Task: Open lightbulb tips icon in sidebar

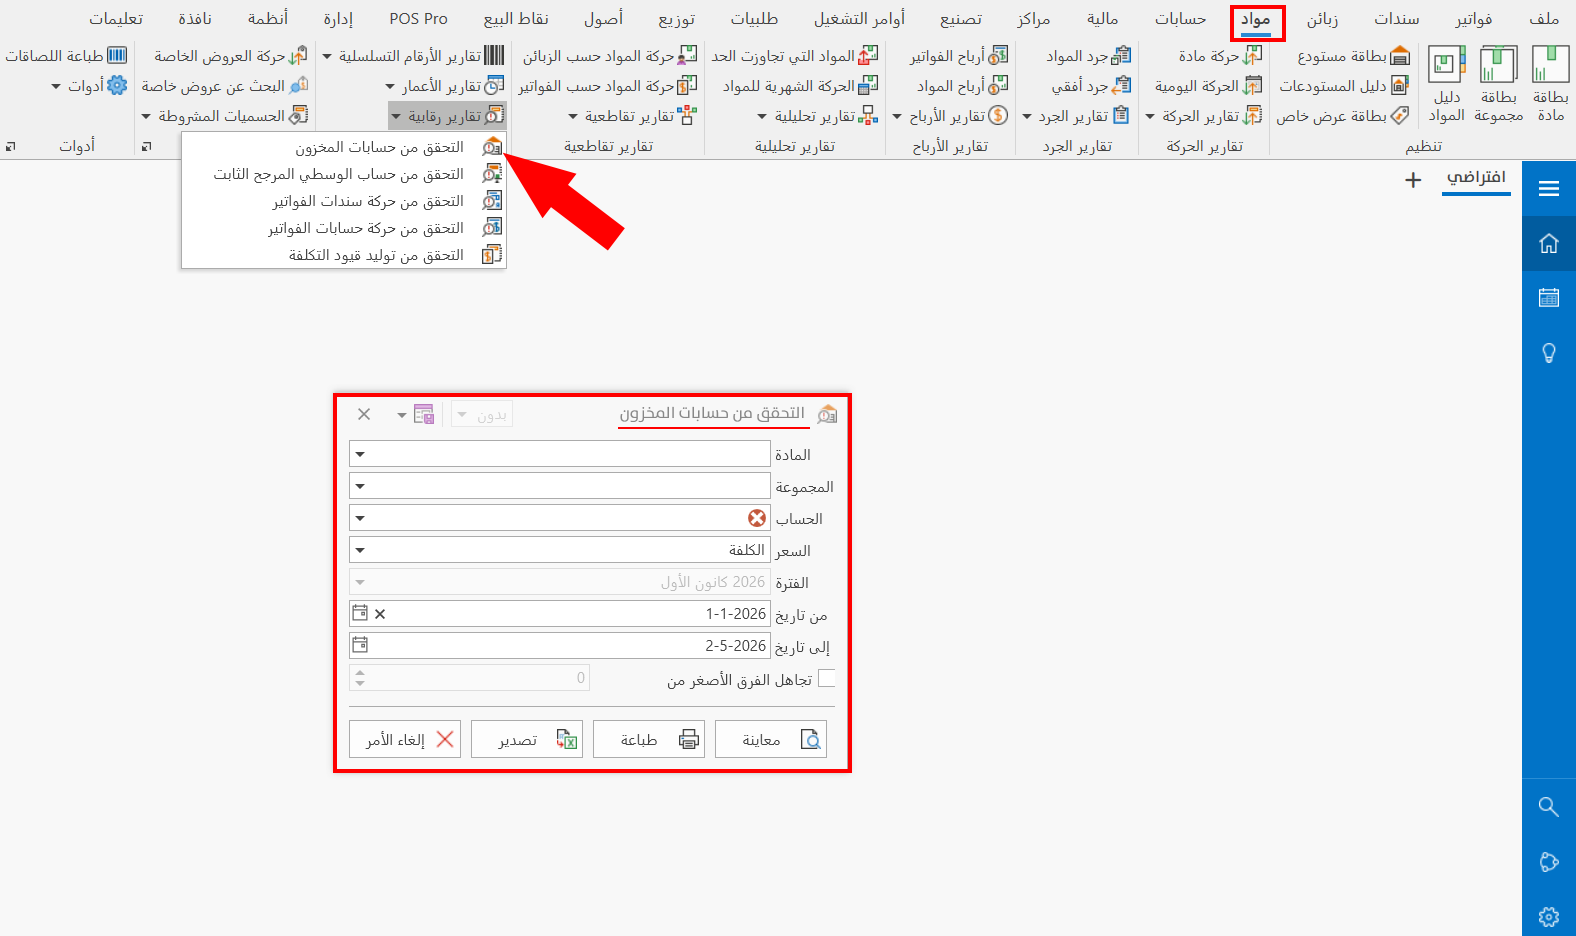Action: click(1549, 353)
